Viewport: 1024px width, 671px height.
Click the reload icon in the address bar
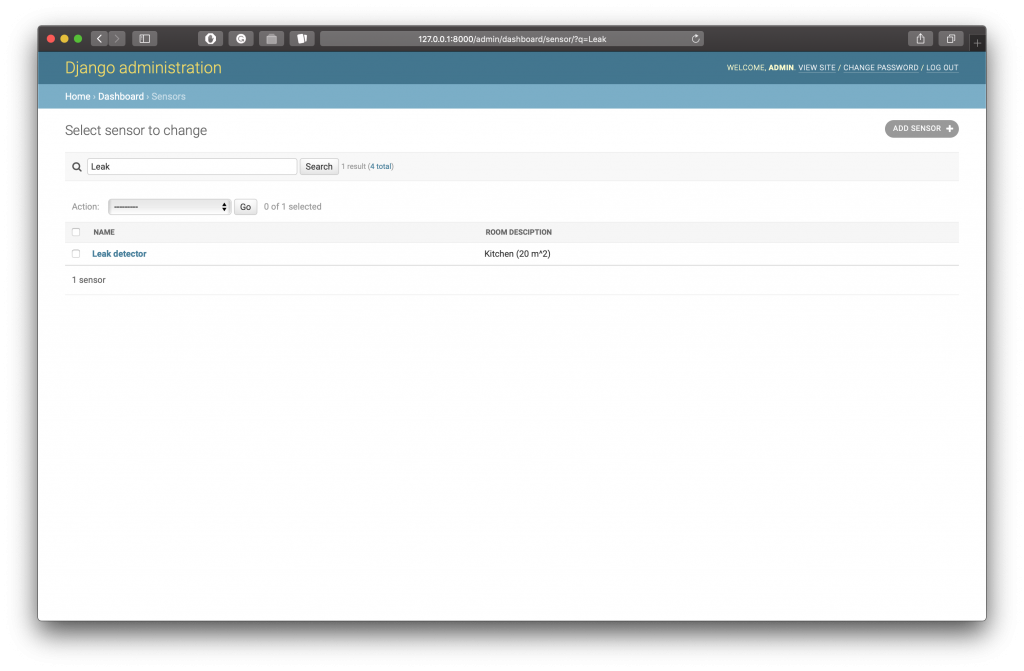pyautogui.click(x=696, y=38)
